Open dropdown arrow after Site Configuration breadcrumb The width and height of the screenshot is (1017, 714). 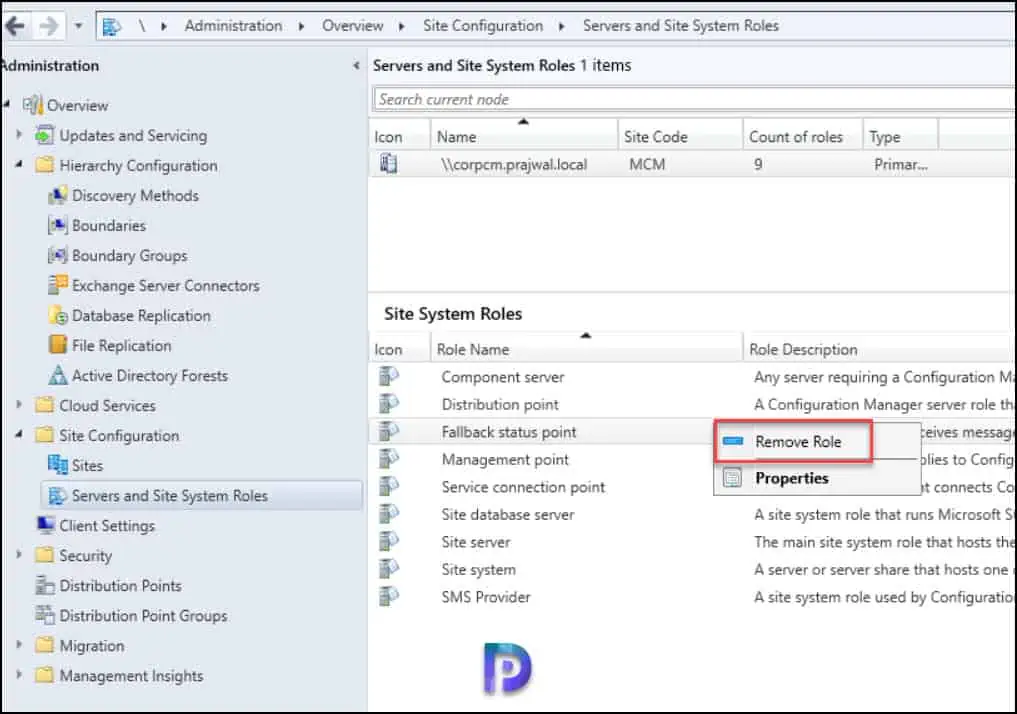coord(562,27)
